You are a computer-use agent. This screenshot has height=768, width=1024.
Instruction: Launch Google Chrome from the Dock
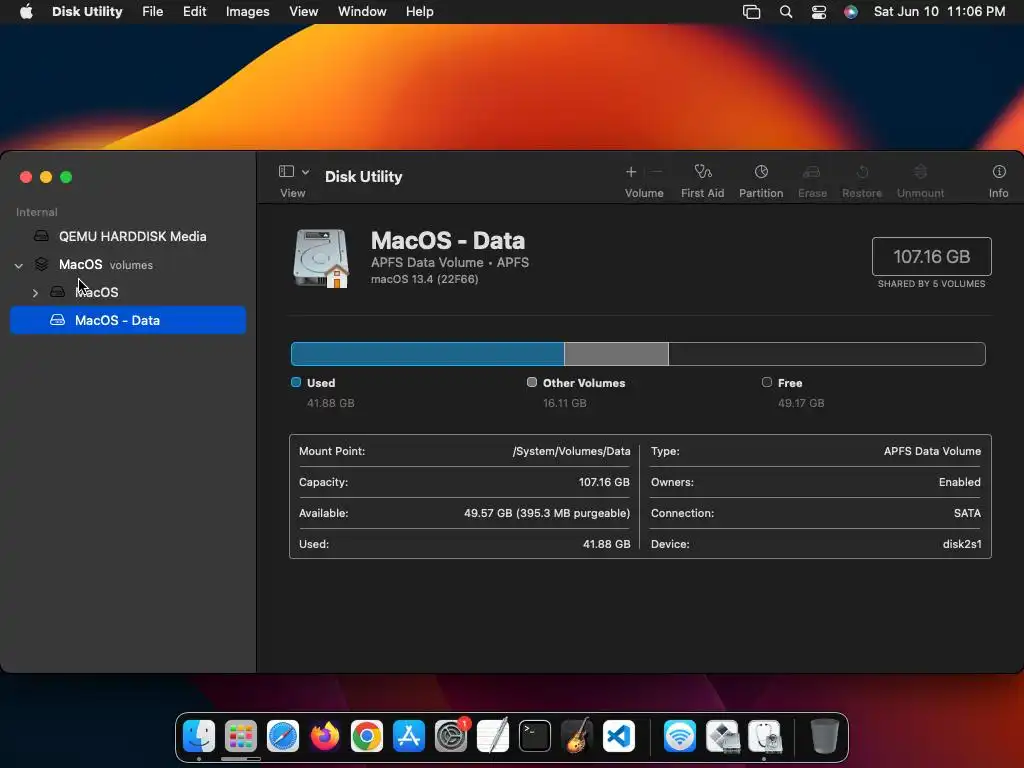tap(367, 737)
